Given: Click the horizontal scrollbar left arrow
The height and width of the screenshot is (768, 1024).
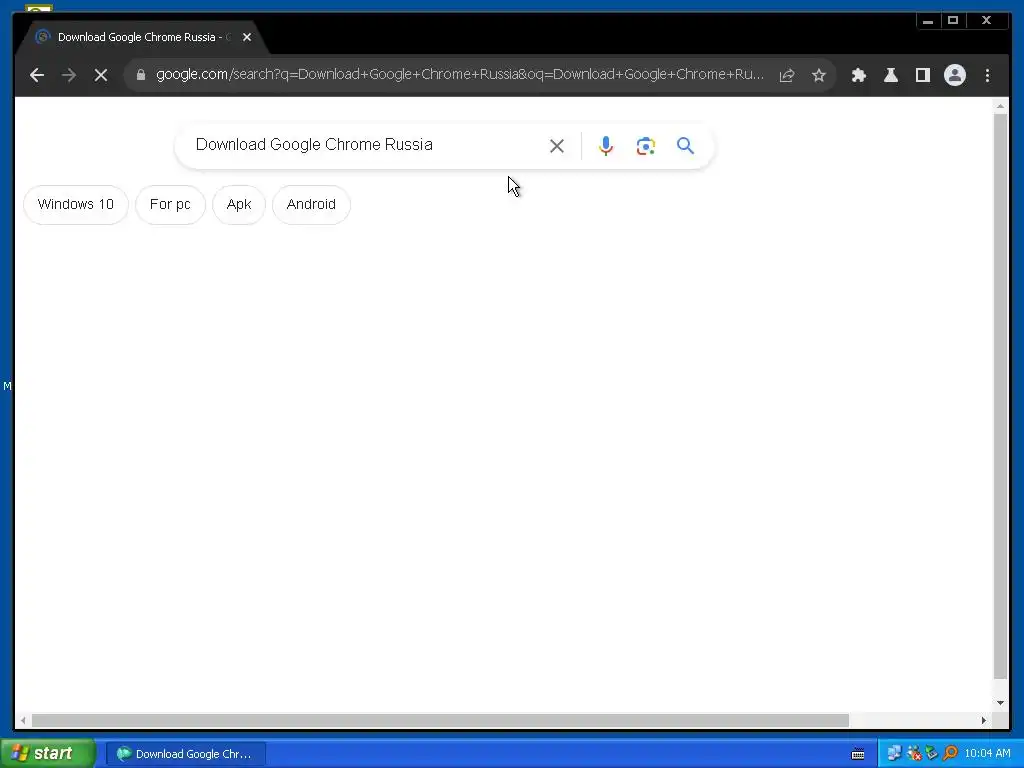Looking at the screenshot, I should 24,720.
